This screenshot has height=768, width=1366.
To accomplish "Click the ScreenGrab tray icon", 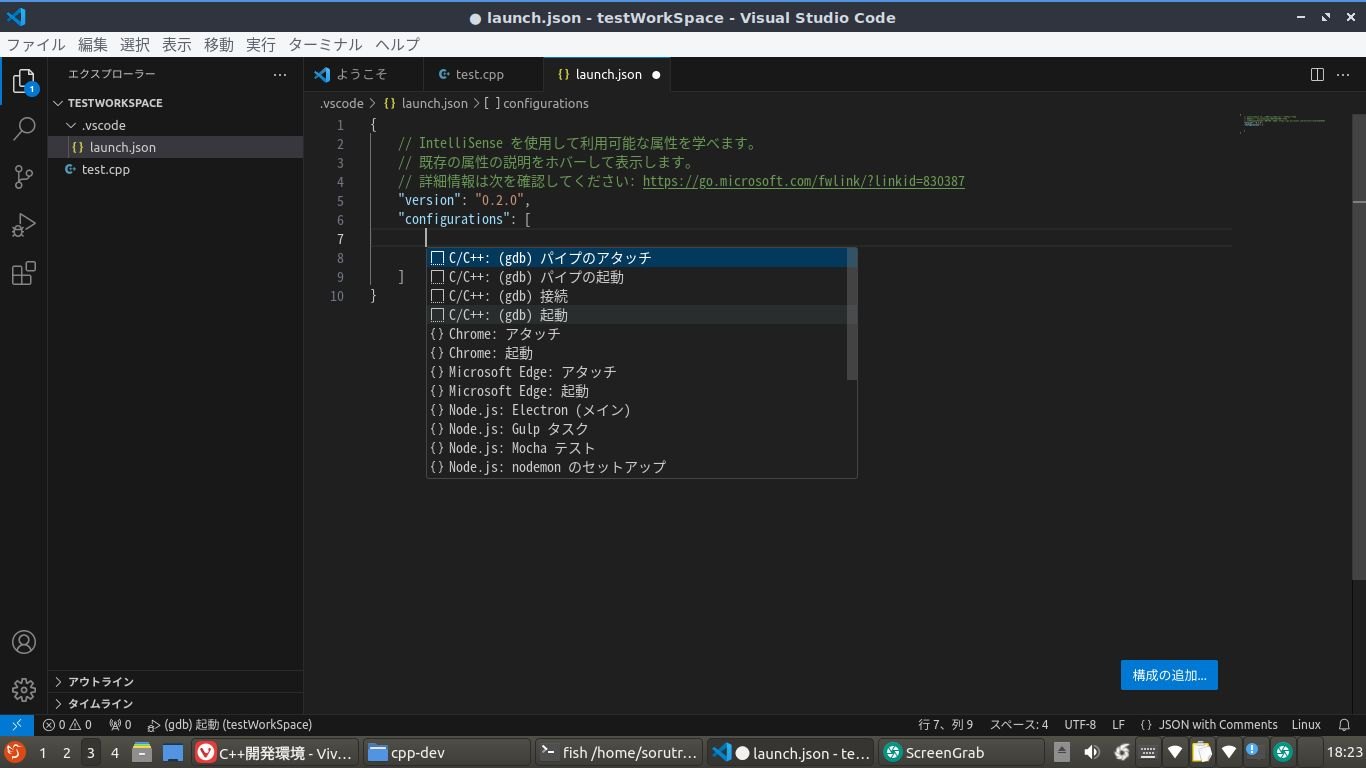I will pyautogui.click(x=1283, y=752).
